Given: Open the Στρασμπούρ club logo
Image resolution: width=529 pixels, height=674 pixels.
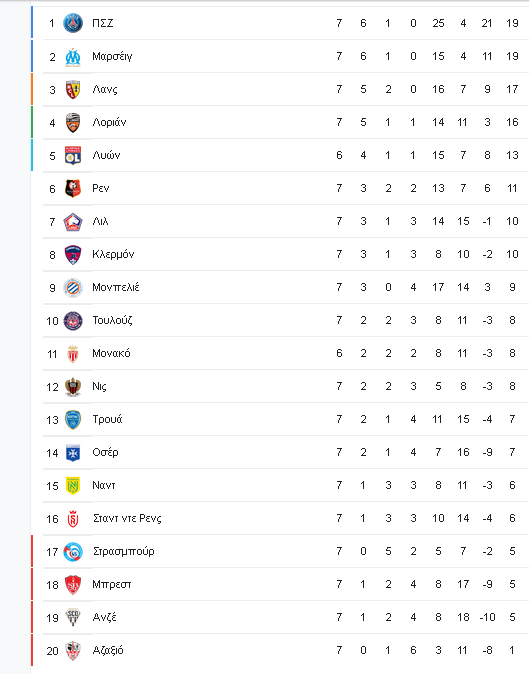Looking at the screenshot, I should (x=73, y=551).
